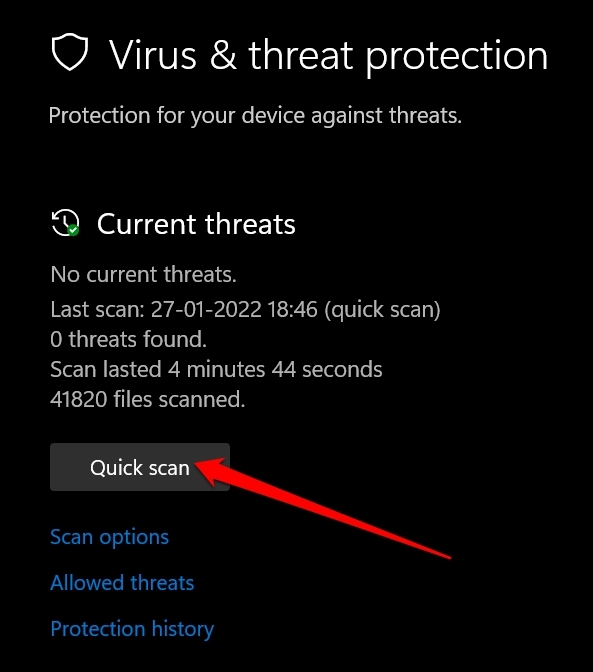593x672 pixels.
Task: Open the Allowed threats link
Action: pos(122,583)
